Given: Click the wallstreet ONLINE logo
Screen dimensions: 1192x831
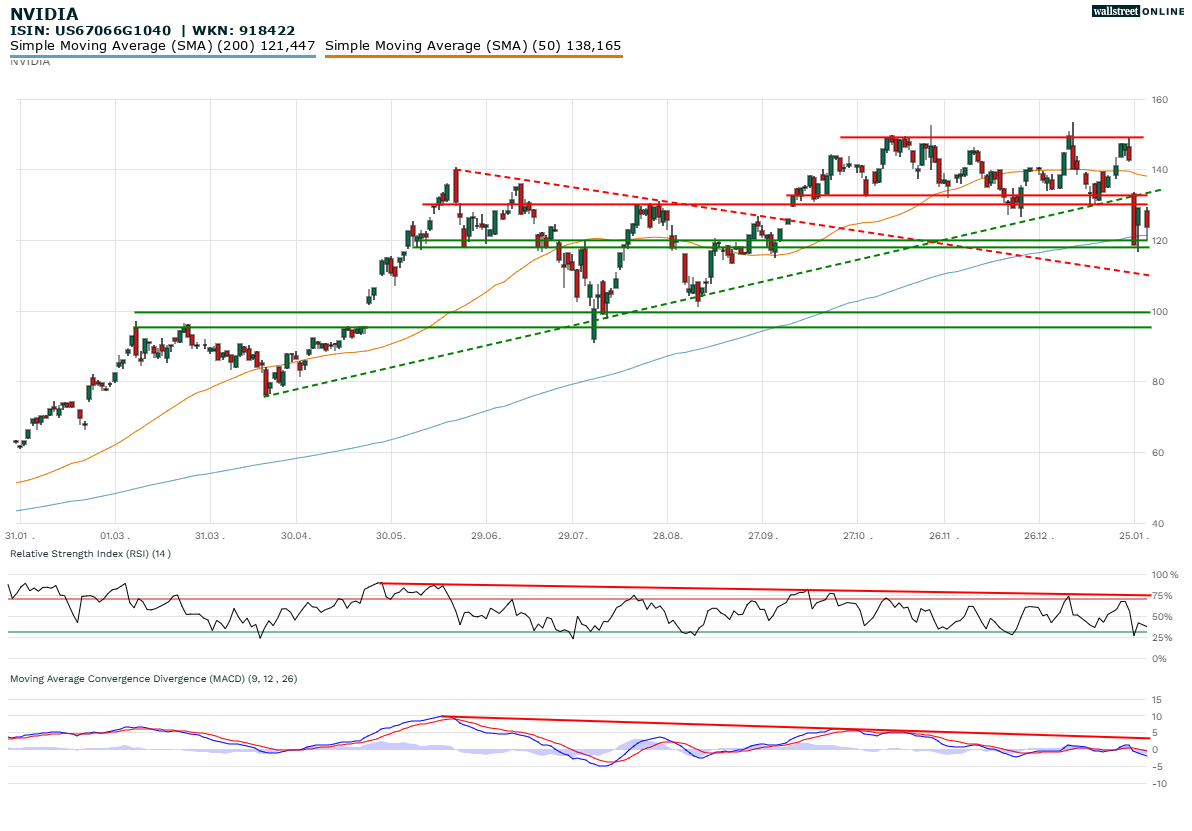Looking at the screenshot, I should [x=1138, y=11].
